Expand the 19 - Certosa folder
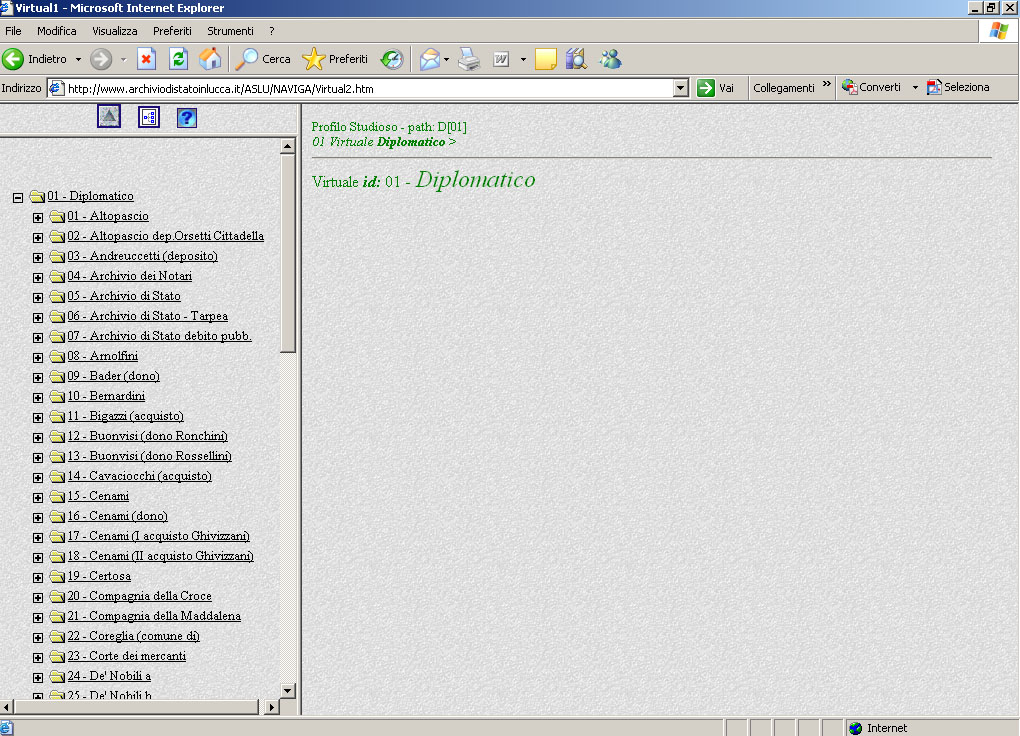Image resolution: width=1020 pixels, height=736 pixels. (x=38, y=577)
